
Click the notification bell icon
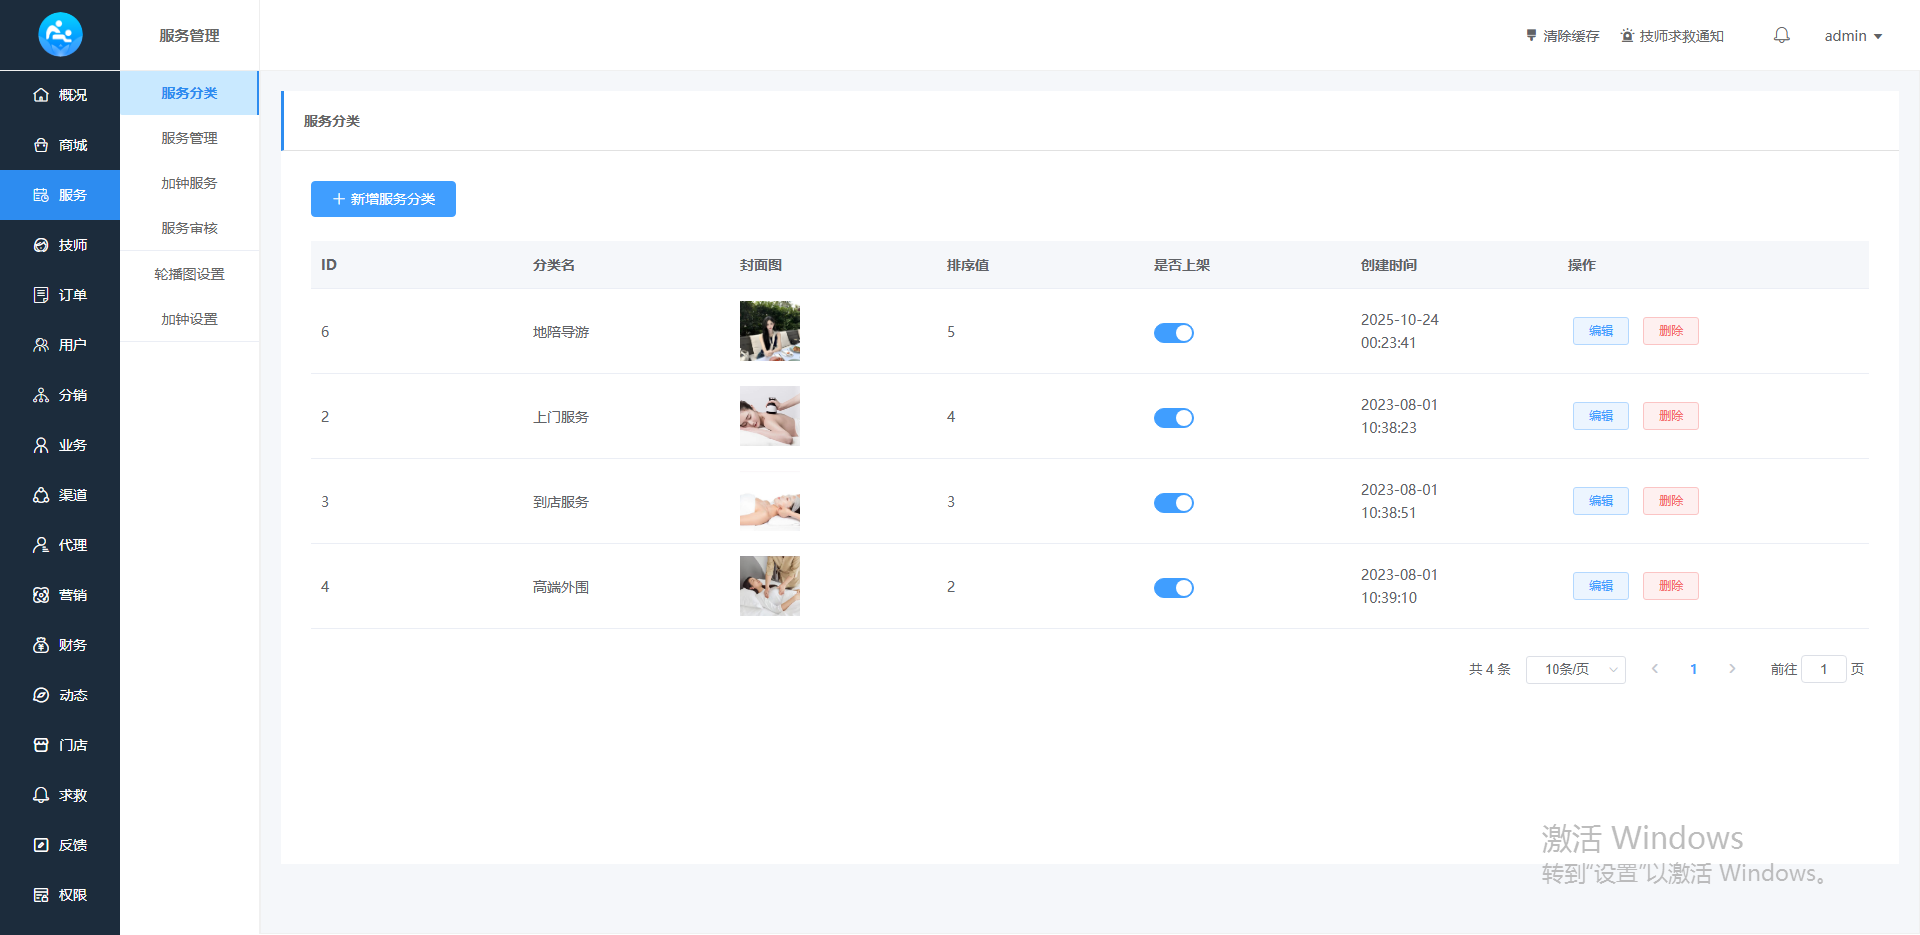[x=1781, y=36]
